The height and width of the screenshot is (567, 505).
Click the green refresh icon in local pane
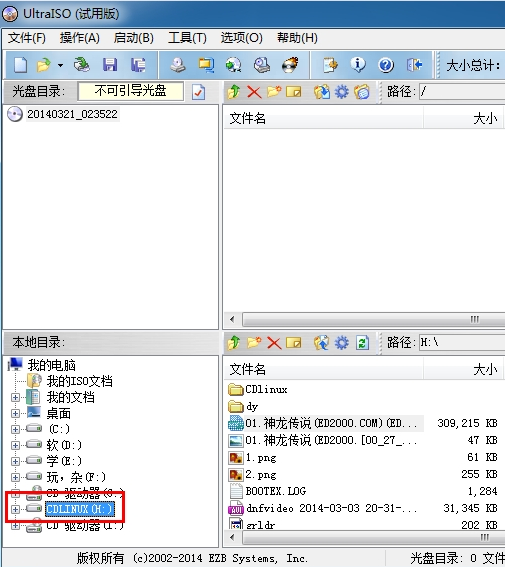[x=362, y=342]
